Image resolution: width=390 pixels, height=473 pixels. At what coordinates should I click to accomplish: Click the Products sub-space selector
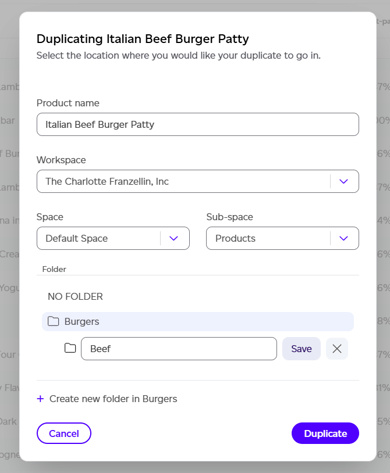[283, 238]
